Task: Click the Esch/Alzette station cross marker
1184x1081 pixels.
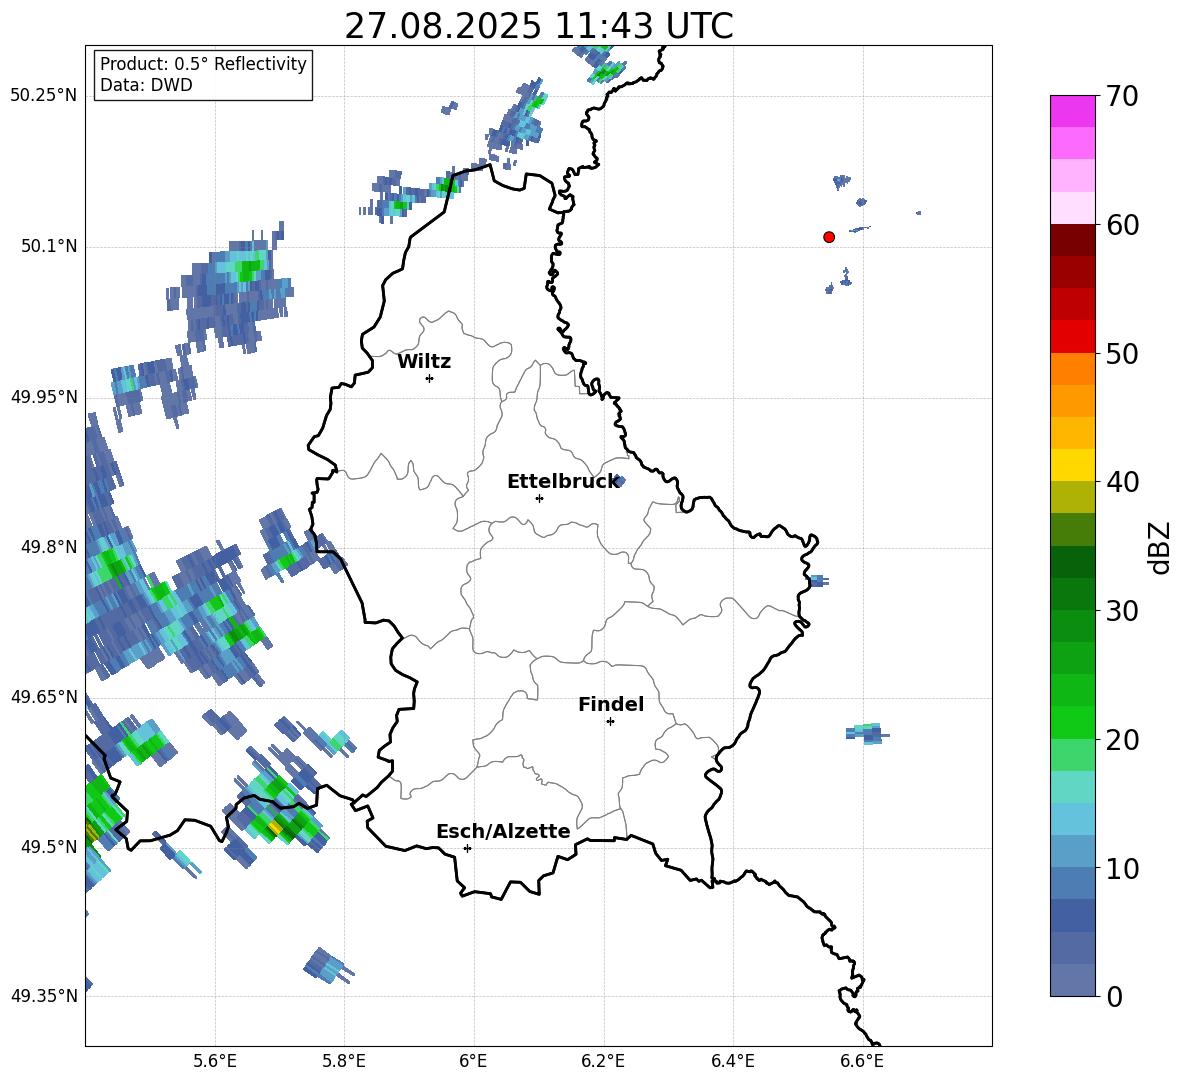Action: [x=467, y=848]
